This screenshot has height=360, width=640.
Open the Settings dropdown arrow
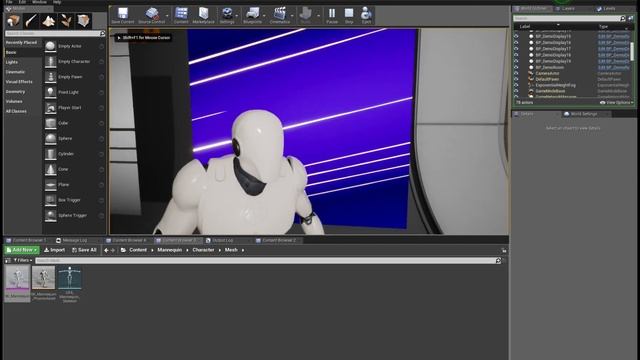click(x=237, y=16)
